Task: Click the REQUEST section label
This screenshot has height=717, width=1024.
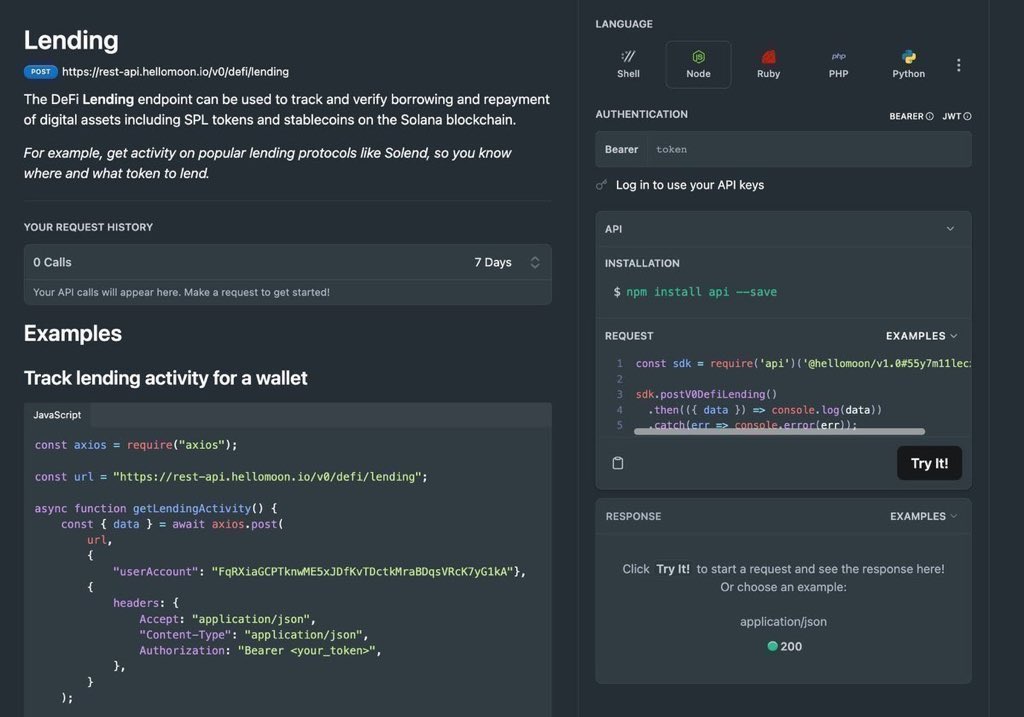Action: (628, 336)
